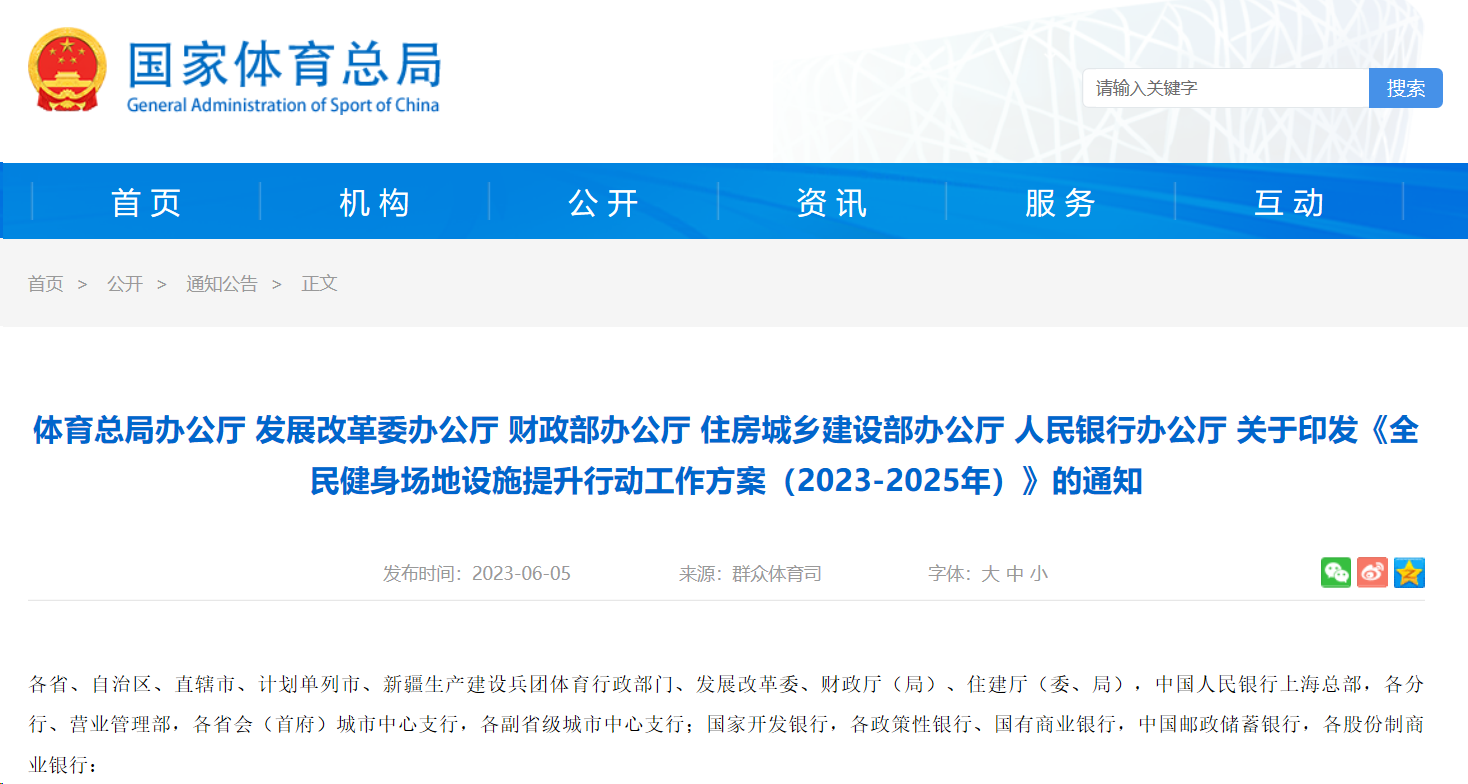This screenshot has height=784, width=1468.
Task: Click publish date 2023-06-05
Action: point(521,574)
